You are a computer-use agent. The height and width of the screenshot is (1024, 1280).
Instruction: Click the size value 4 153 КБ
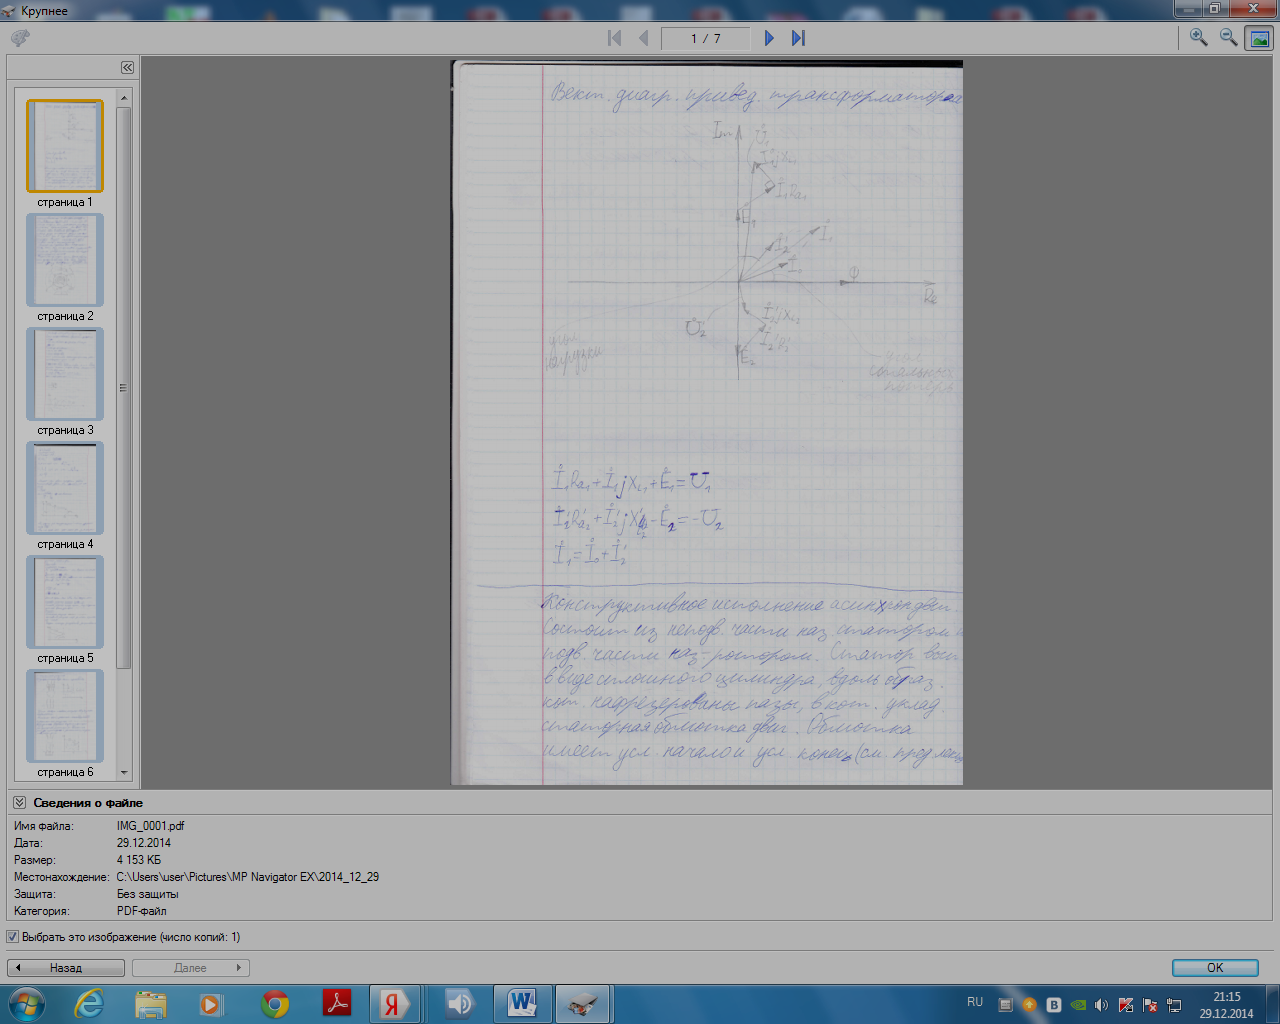coord(138,860)
